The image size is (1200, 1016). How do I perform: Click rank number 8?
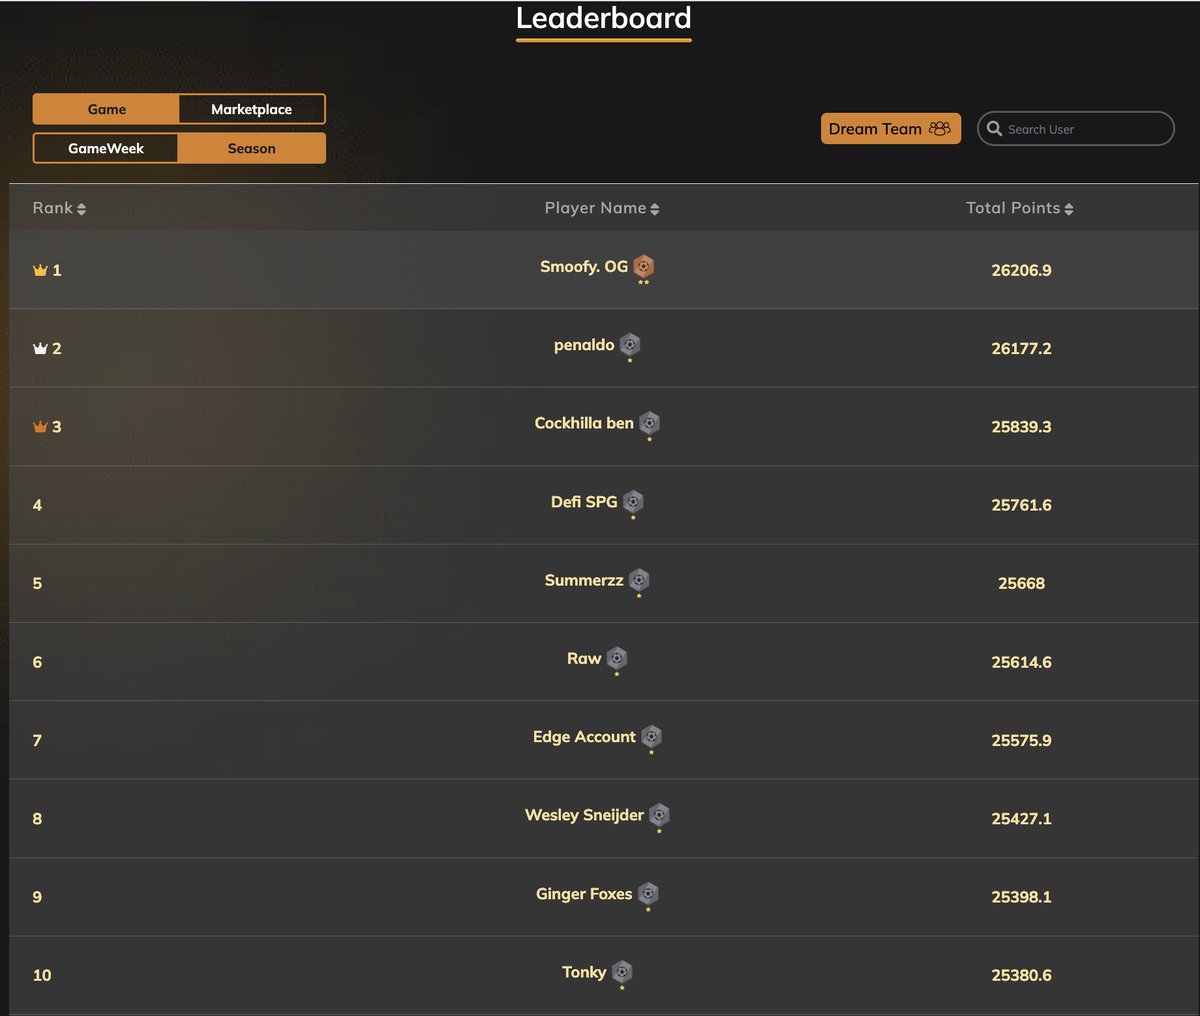coord(37,818)
